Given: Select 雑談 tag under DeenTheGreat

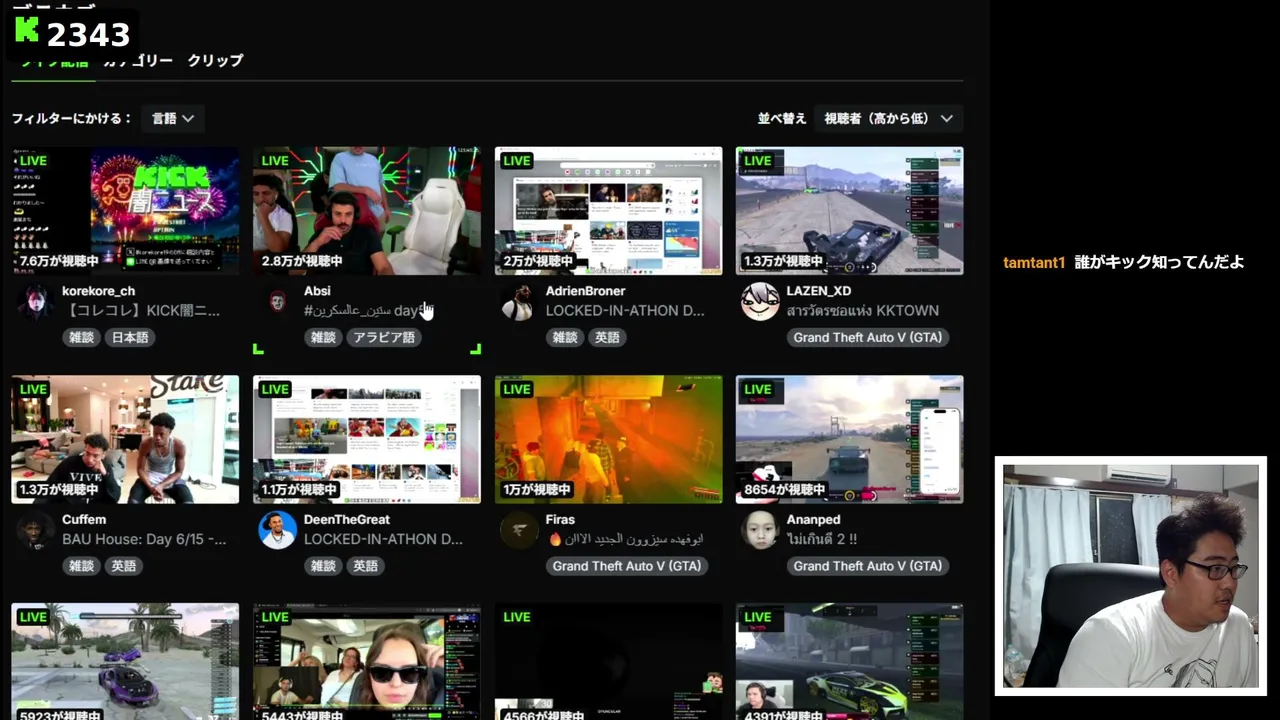Looking at the screenshot, I should (x=323, y=566).
